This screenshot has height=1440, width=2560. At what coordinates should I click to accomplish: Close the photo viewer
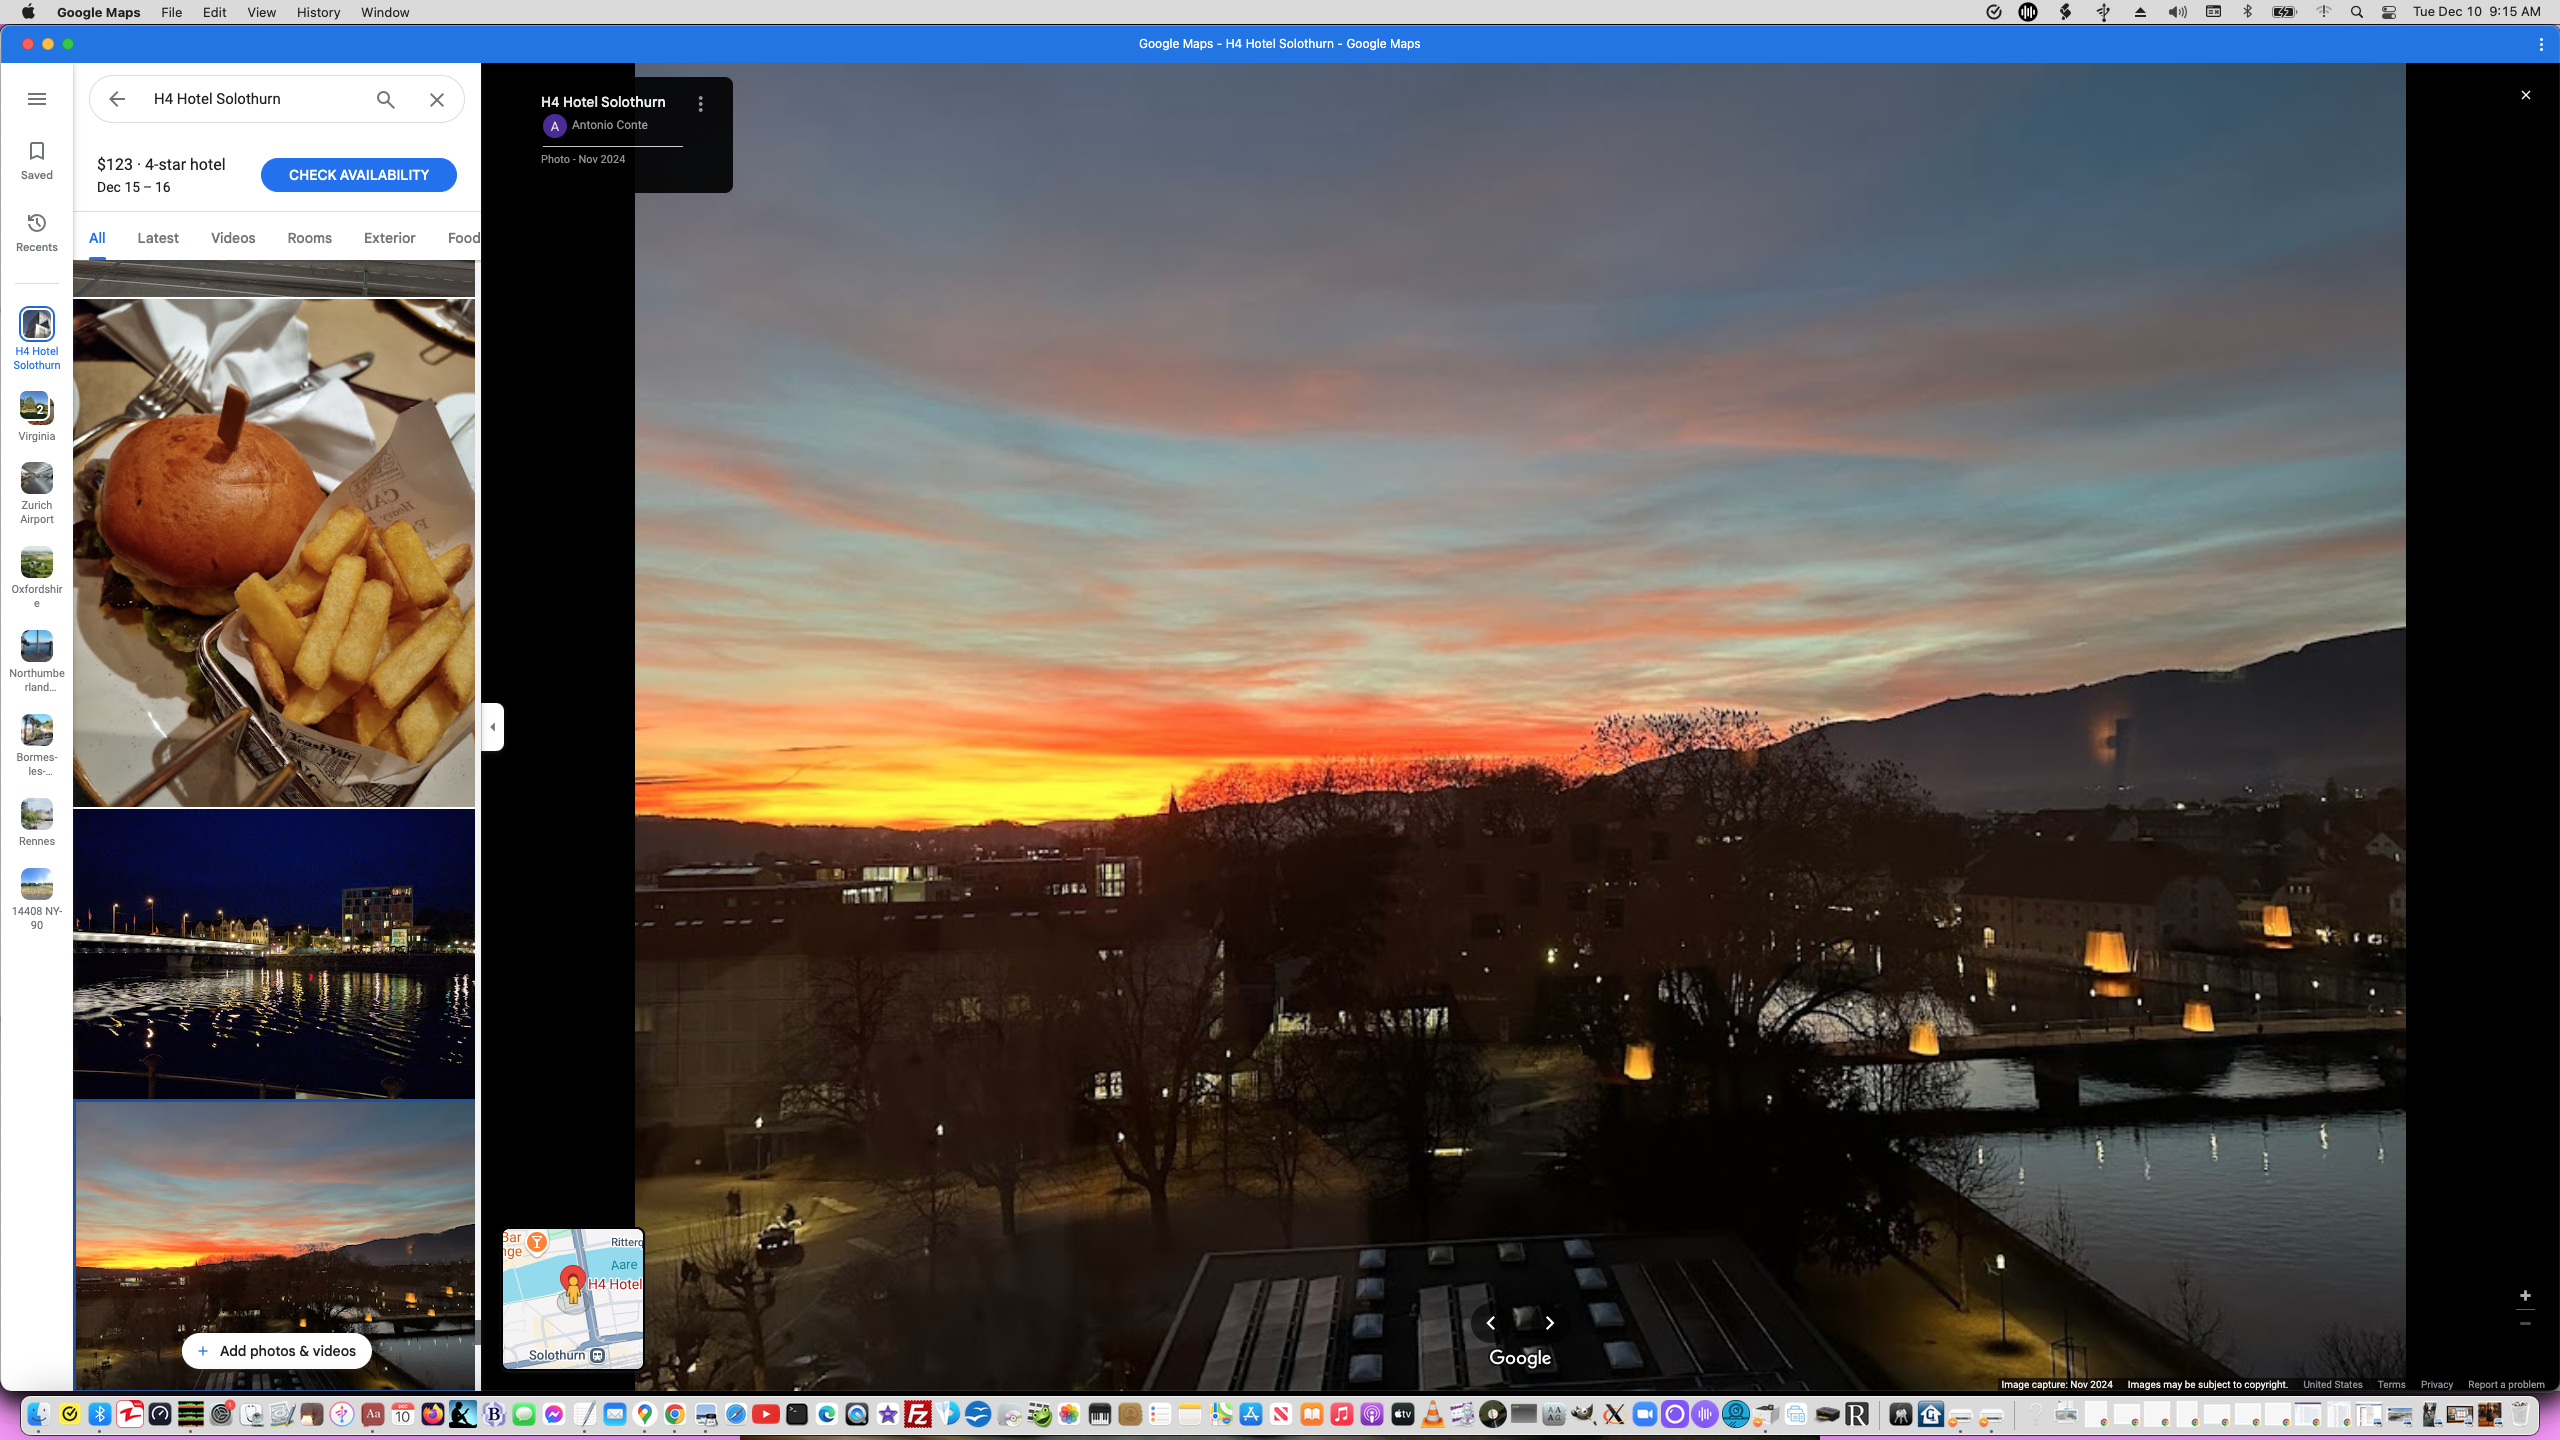(x=2526, y=95)
